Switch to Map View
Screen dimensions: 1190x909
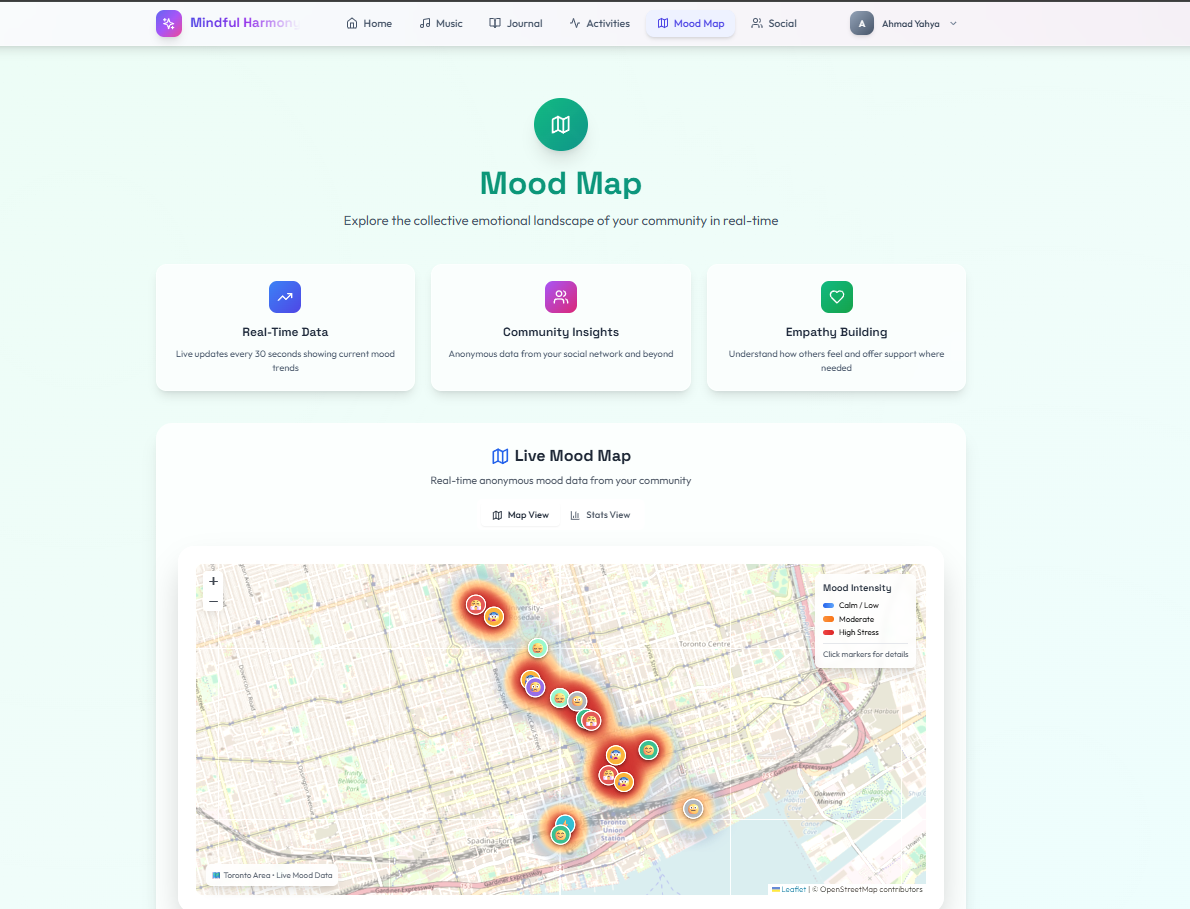click(x=521, y=515)
